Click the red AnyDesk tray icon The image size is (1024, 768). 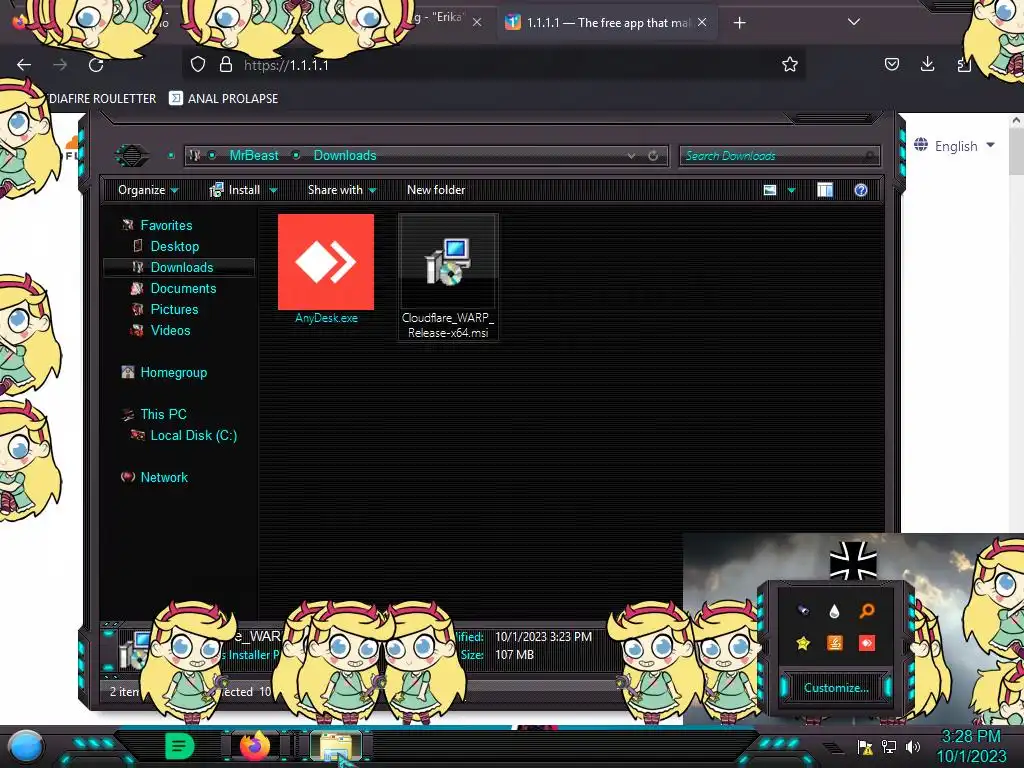point(867,643)
